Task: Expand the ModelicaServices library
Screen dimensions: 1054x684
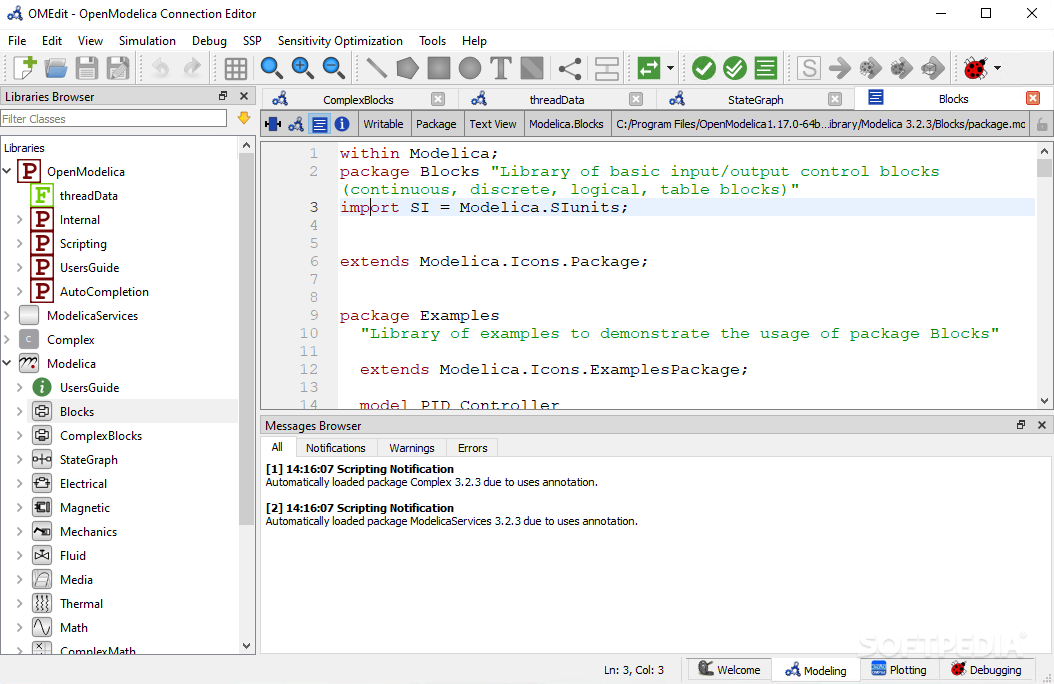Action: 7,316
